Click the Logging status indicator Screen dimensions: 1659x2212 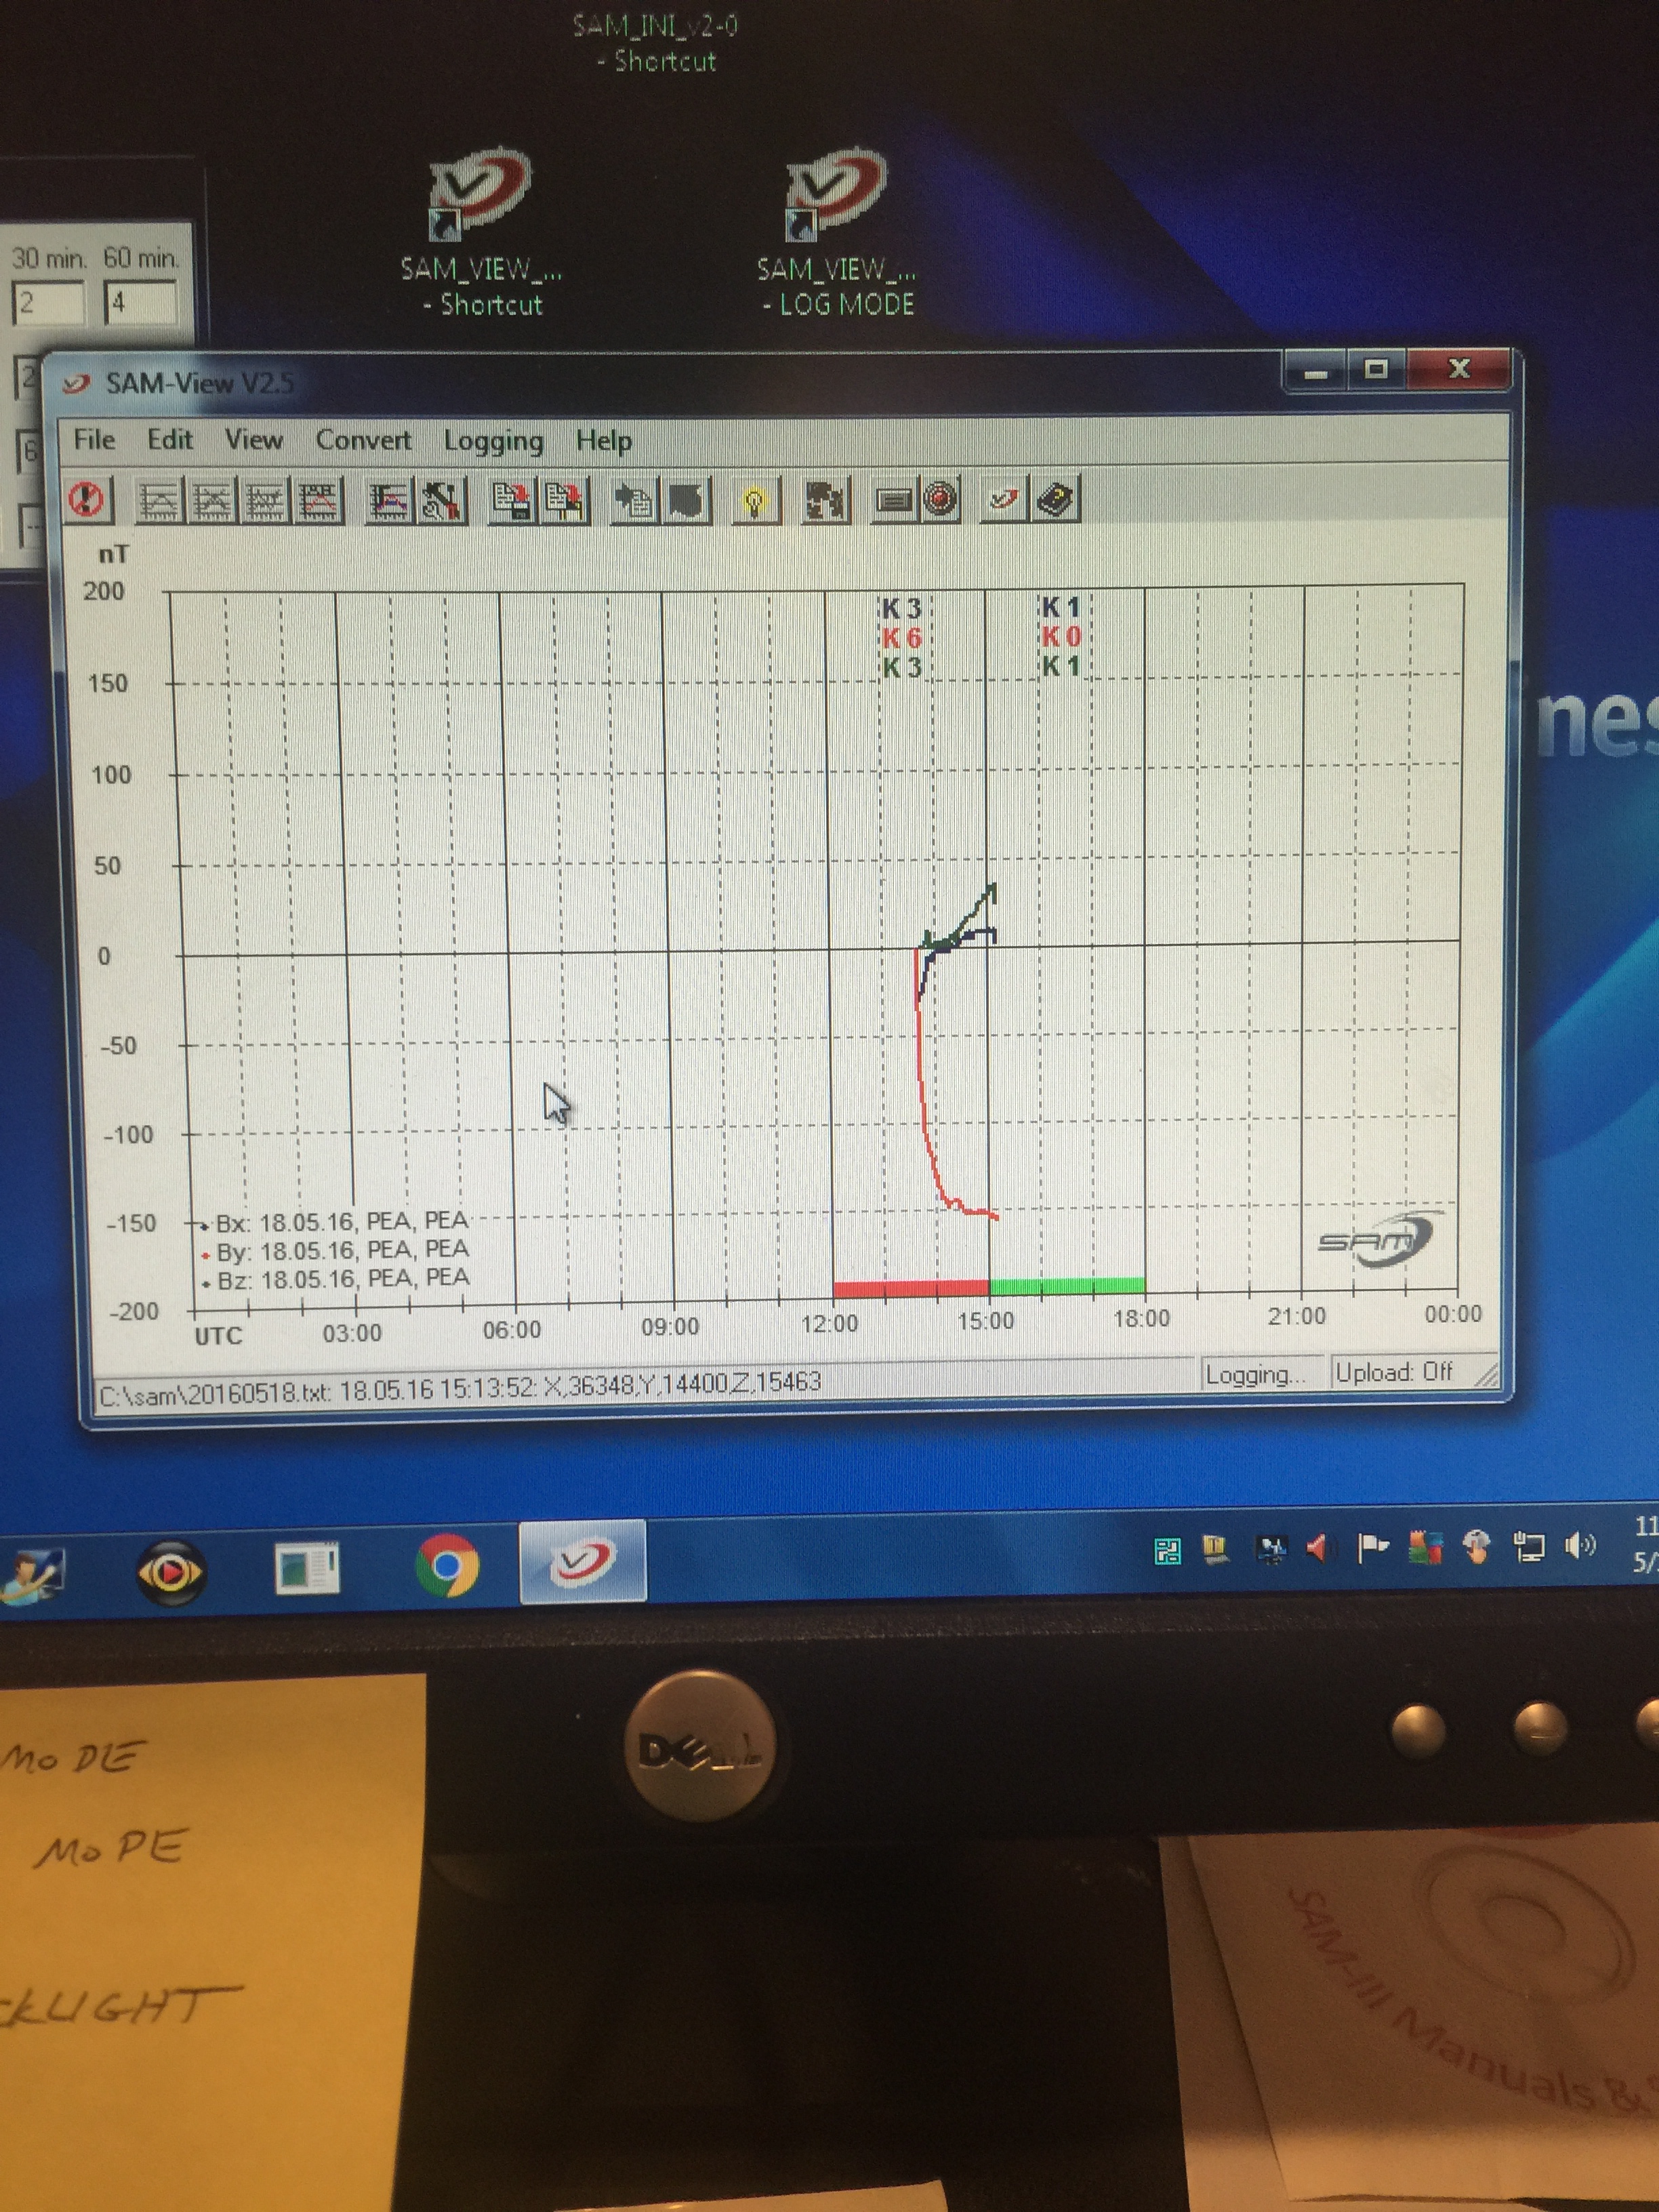point(1257,1373)
